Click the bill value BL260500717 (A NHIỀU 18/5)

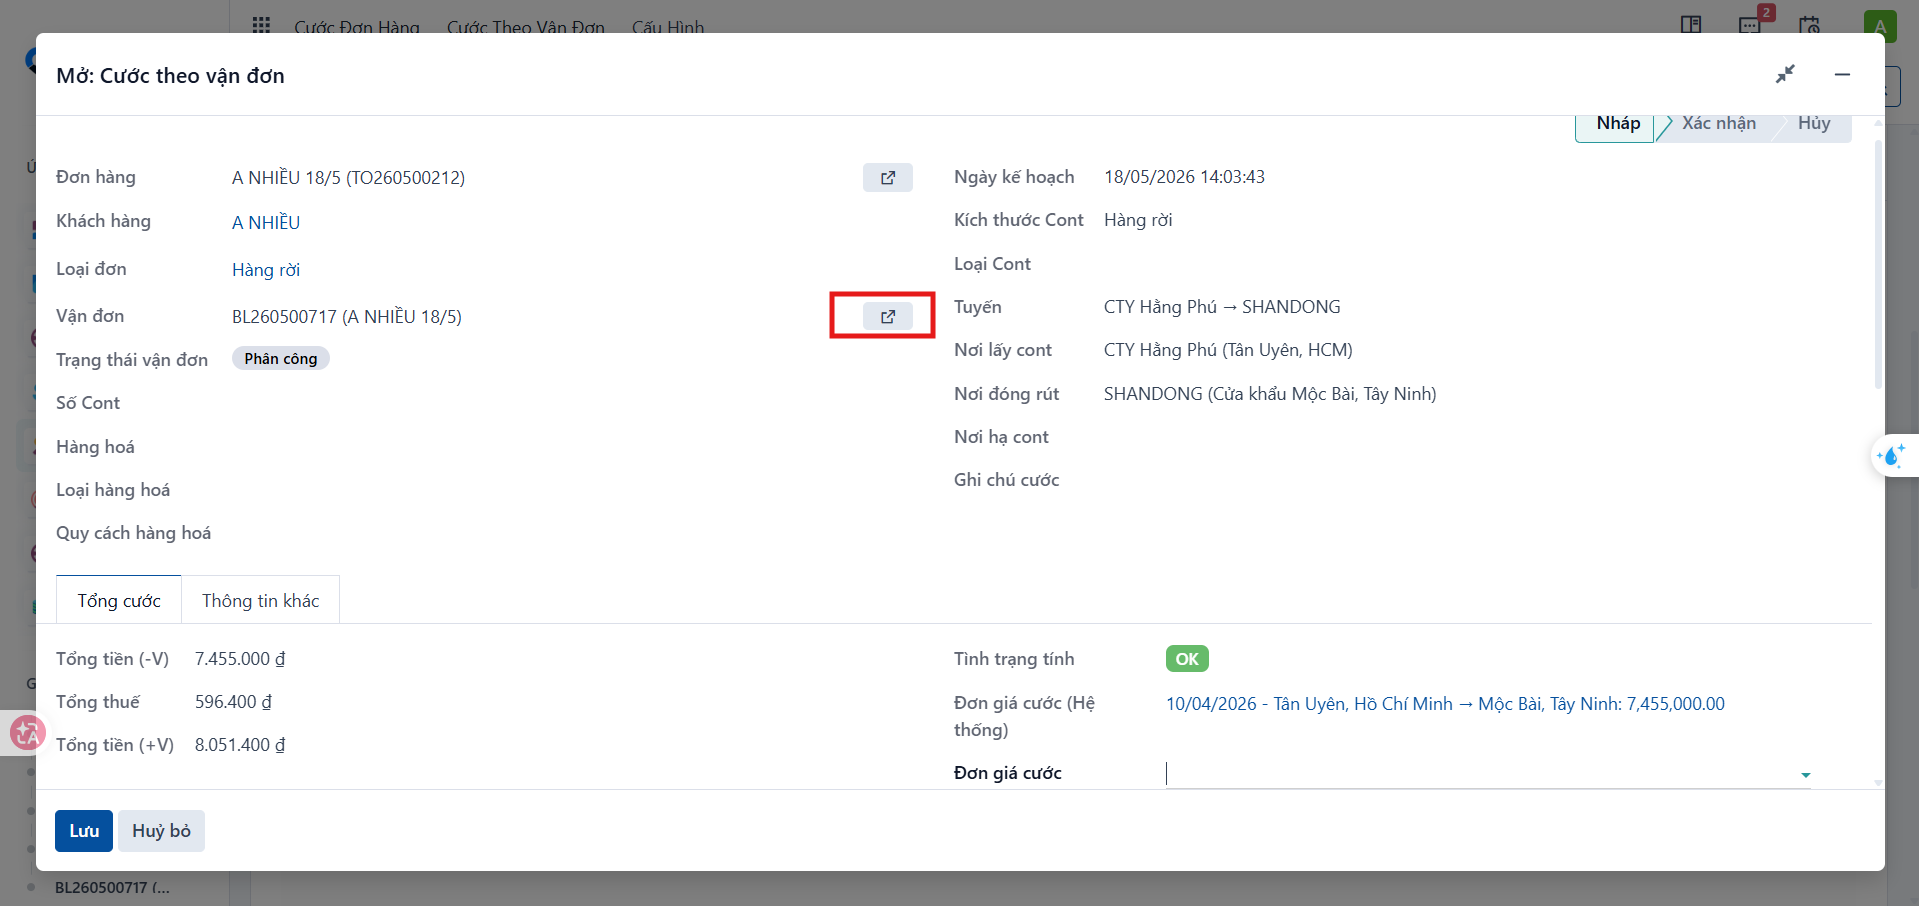click(x=347, y=317)
